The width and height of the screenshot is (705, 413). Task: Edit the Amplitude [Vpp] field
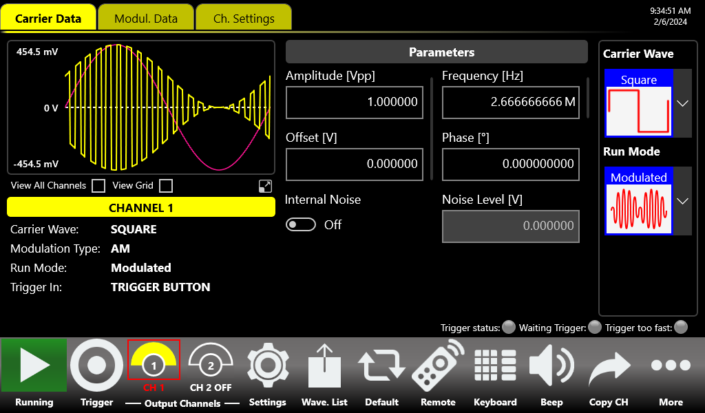[354, 102]
